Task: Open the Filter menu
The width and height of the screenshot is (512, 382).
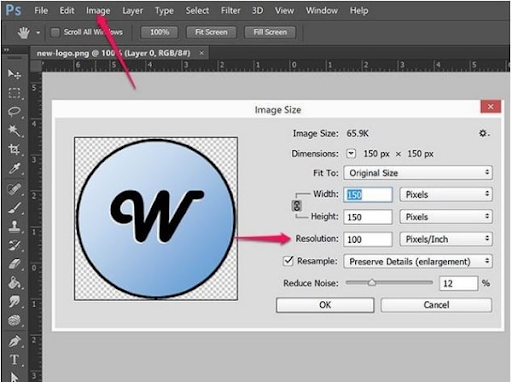Action: click(230, 11)
